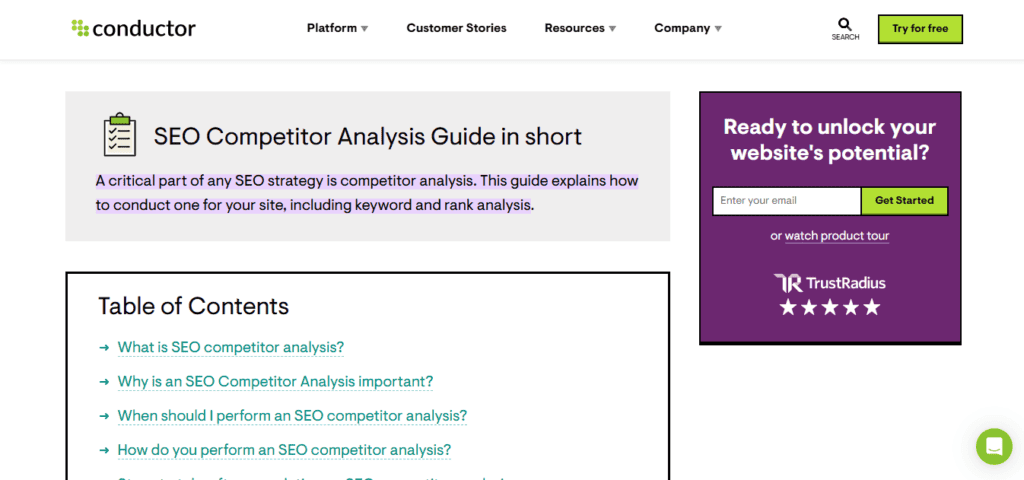
Task: Expand the Company dropdown menu
Action: pyautogui.click(x=688, y=28)
